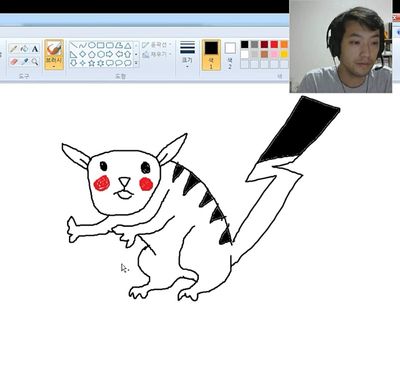Screen dimensions: 400x370
Task: Select the Pencil tool
Action: [x=13, y=49]
